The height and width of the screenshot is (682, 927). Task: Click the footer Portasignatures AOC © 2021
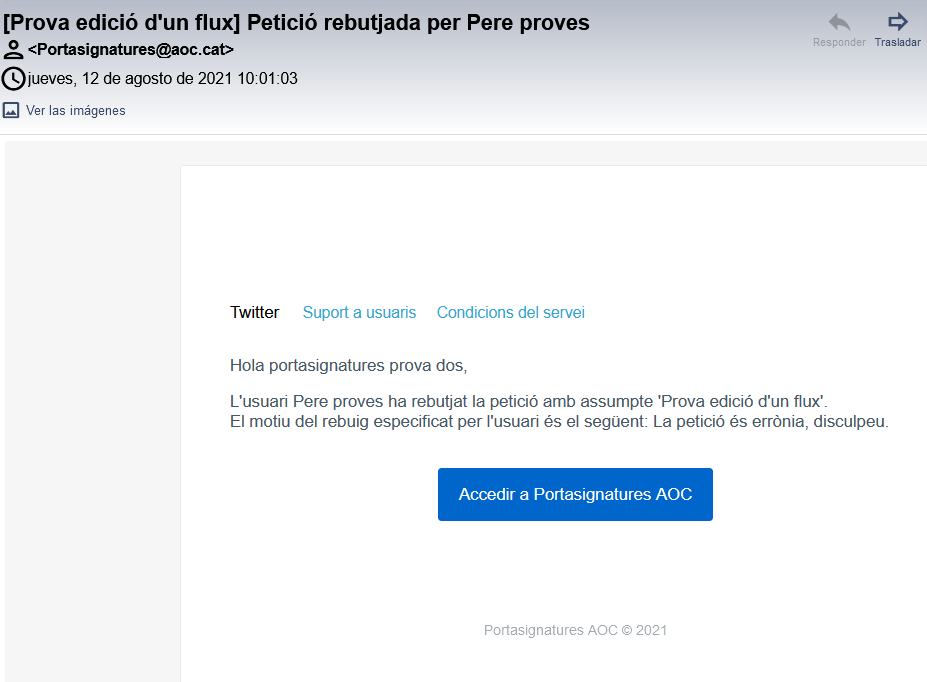pyautogui.click(x=575, y=631)
